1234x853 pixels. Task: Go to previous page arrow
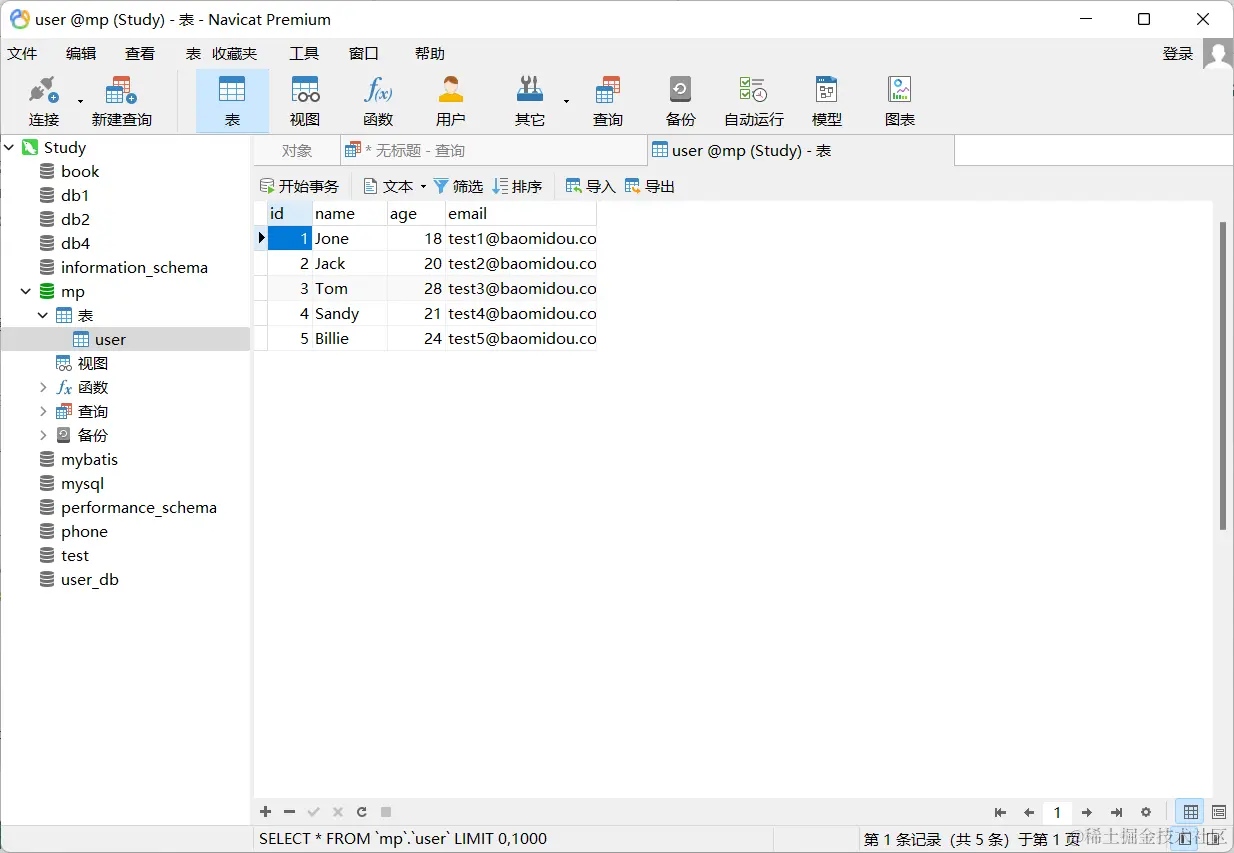coord(1029,813)
